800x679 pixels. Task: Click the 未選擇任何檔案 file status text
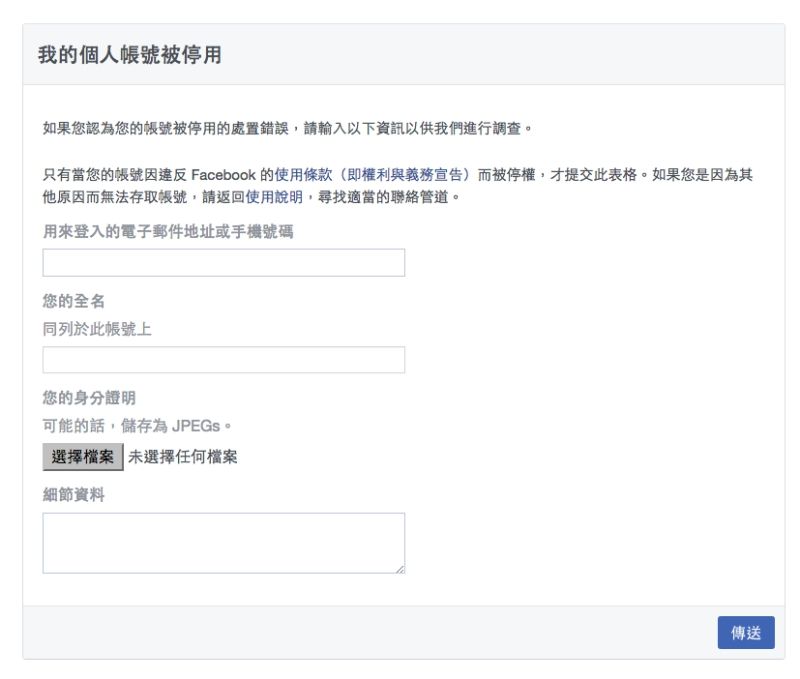(x=183, y=458)
